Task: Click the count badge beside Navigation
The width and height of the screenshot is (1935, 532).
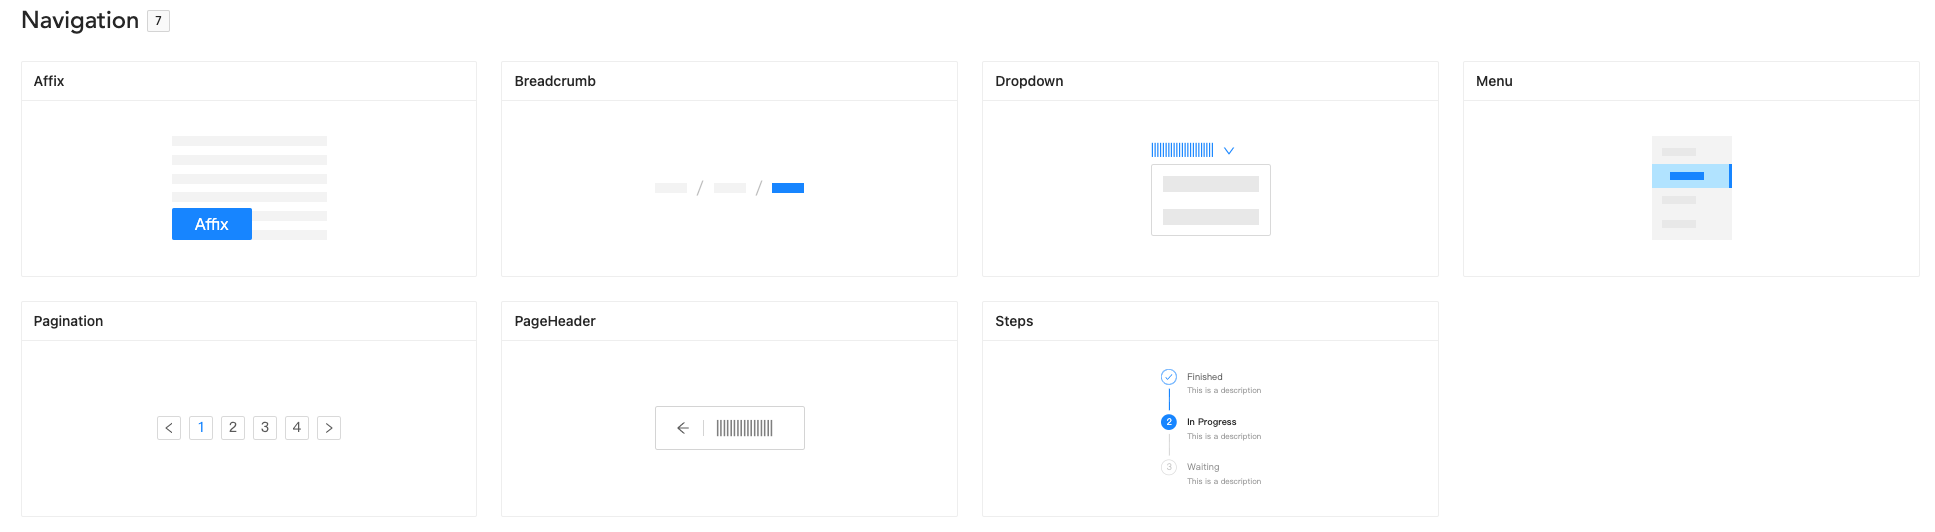Action: (158, 21)
